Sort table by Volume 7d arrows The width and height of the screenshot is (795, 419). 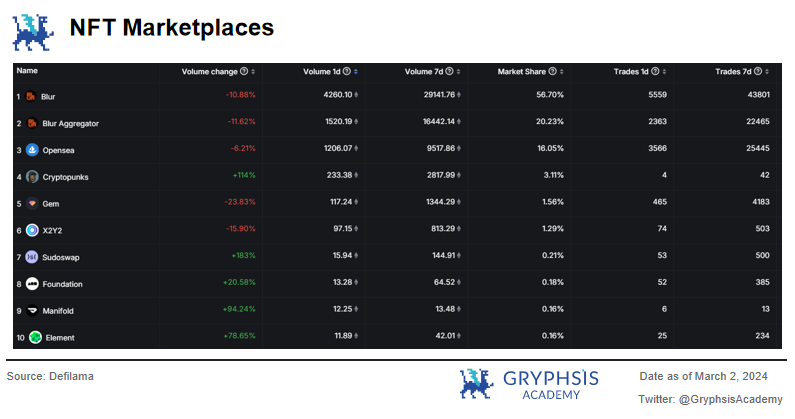point(458,72)
